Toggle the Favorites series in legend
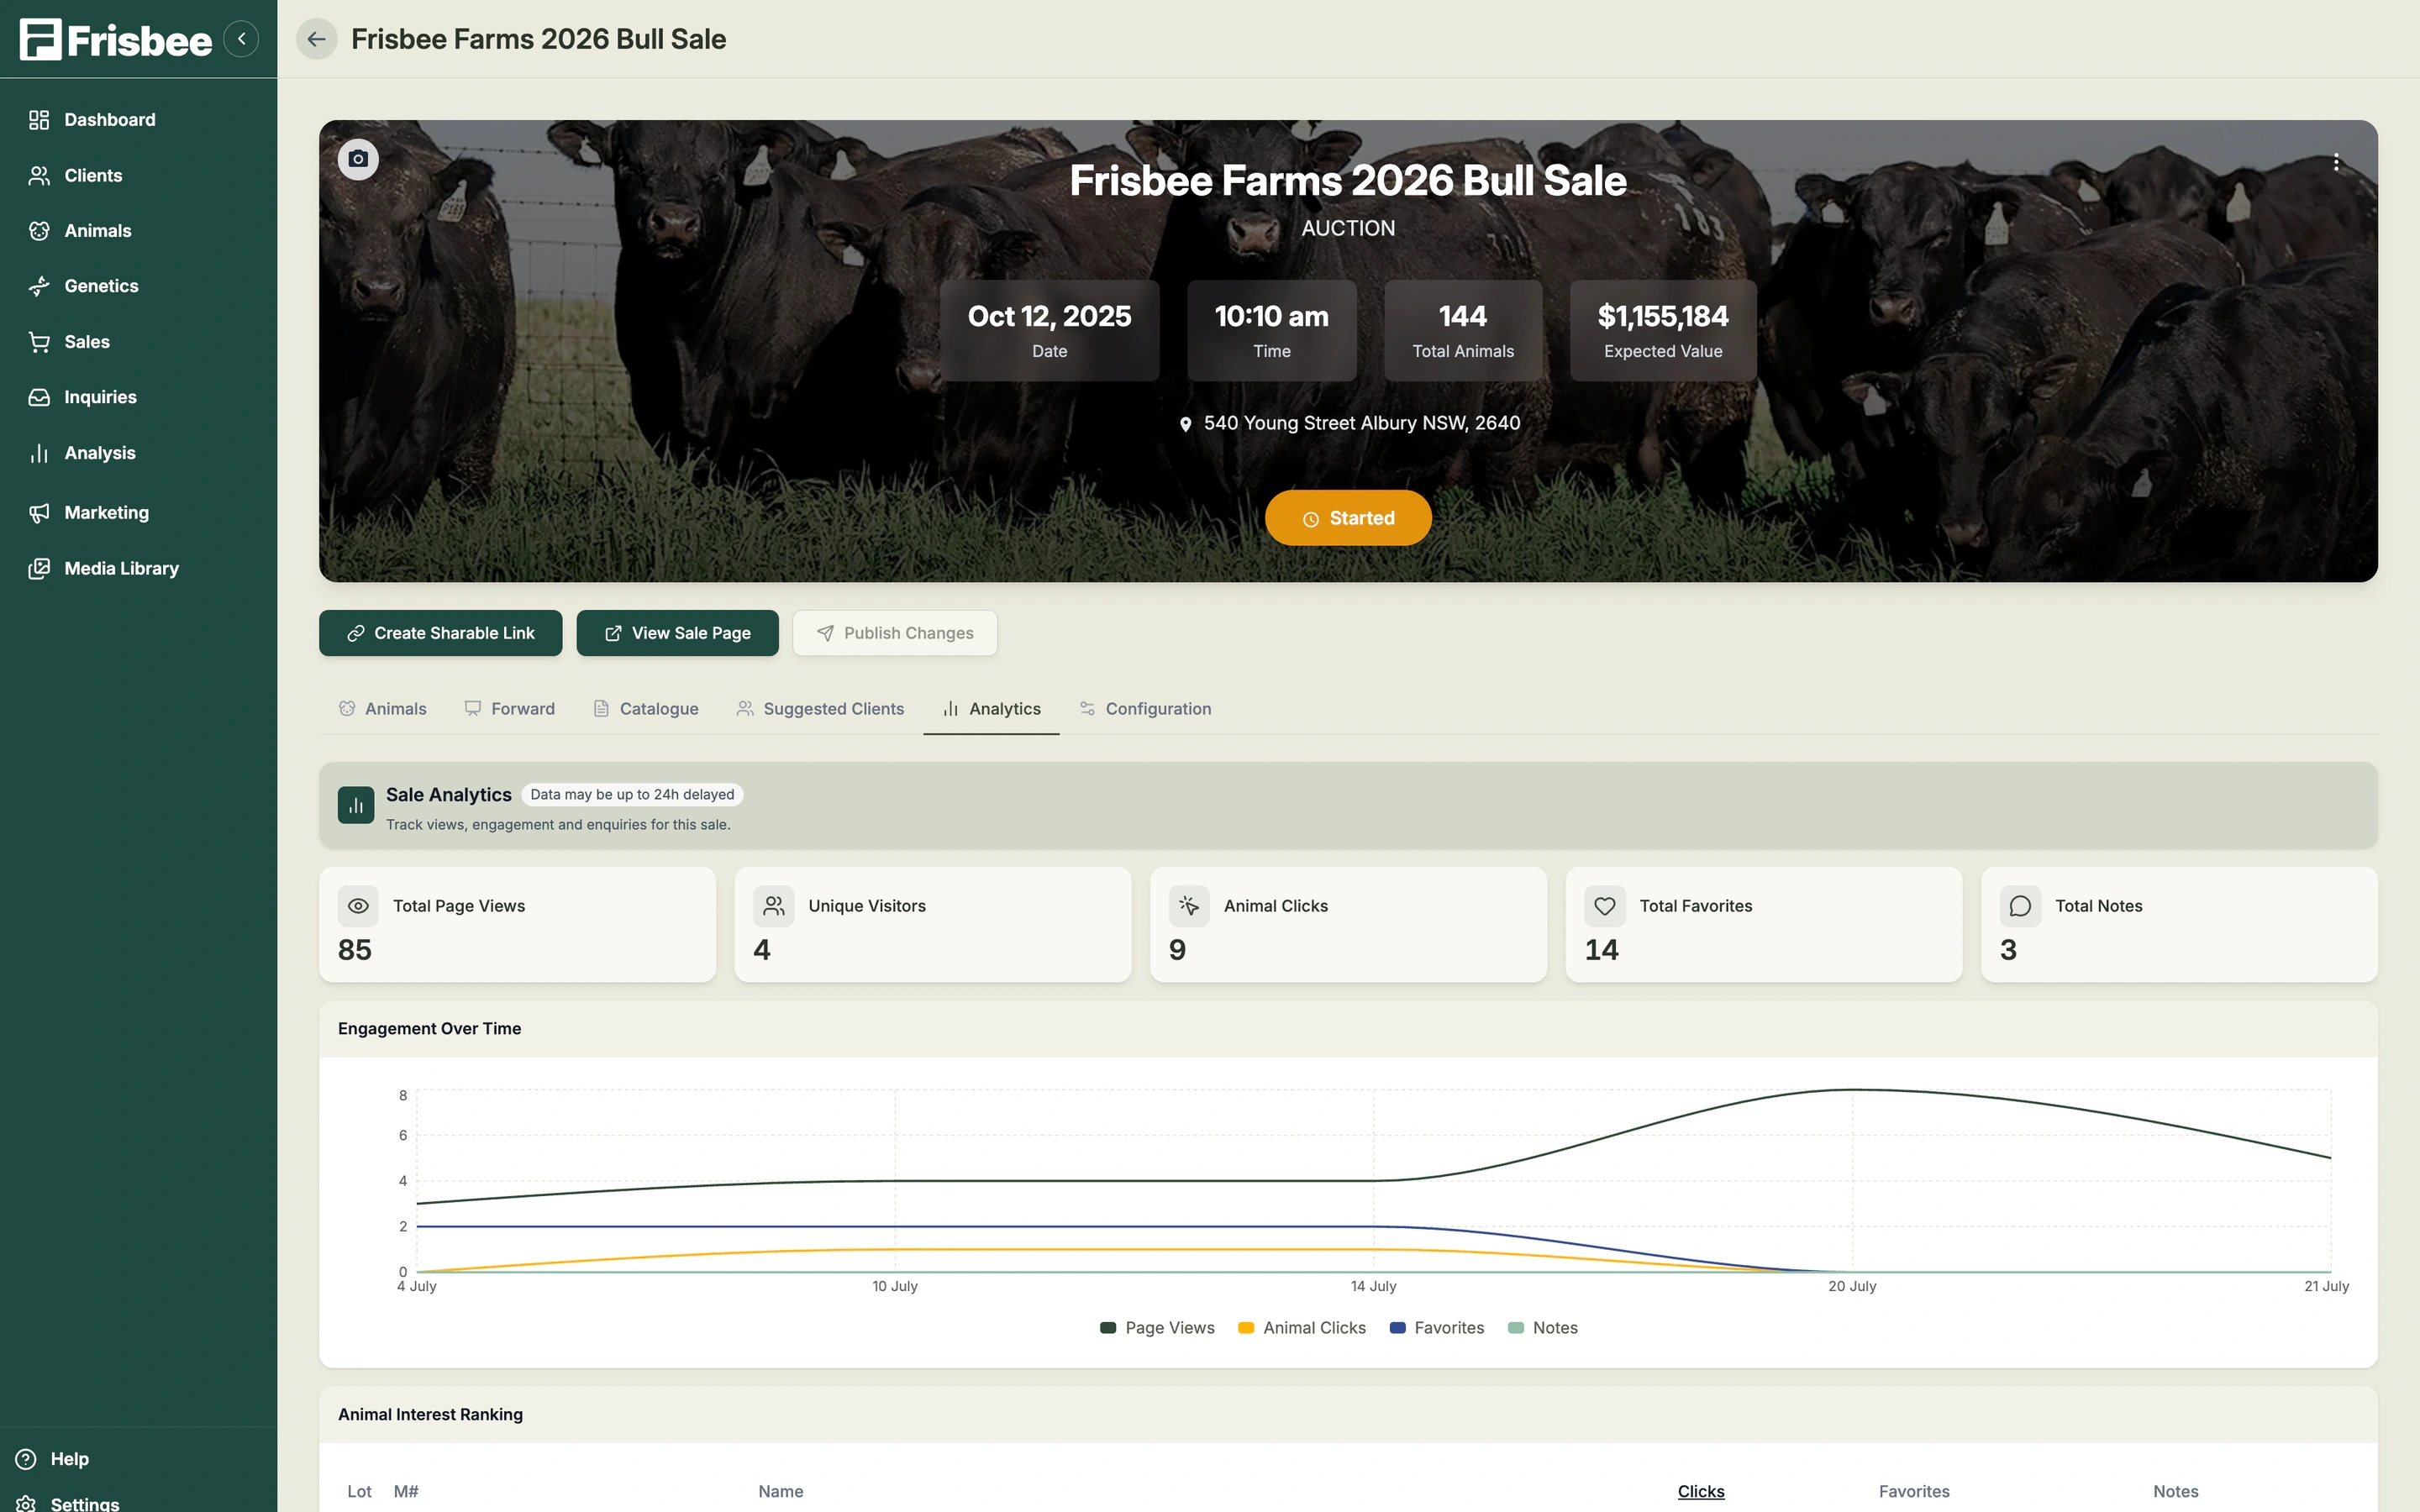Screen dimensions: 2420x1512 point(1437,1328)
